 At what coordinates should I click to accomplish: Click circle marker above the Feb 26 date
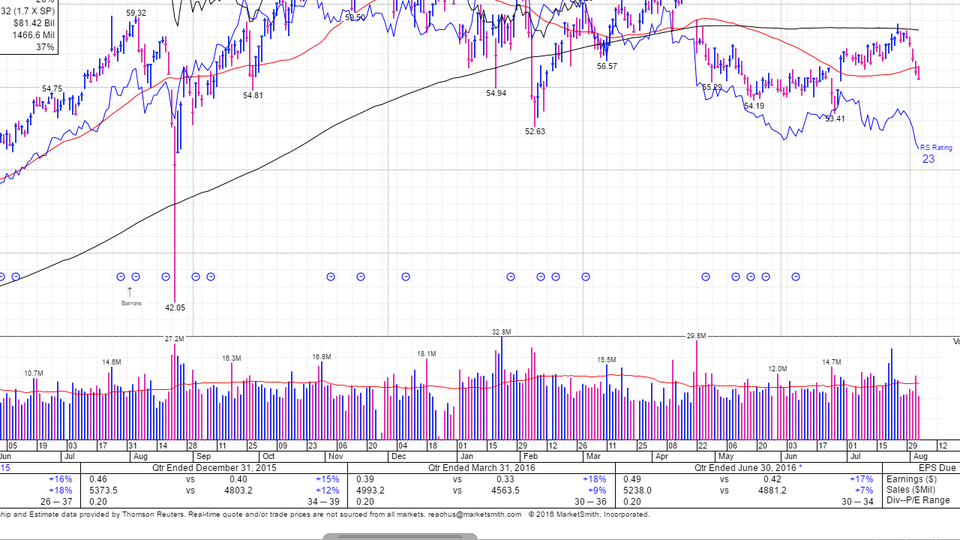[585, 277]
